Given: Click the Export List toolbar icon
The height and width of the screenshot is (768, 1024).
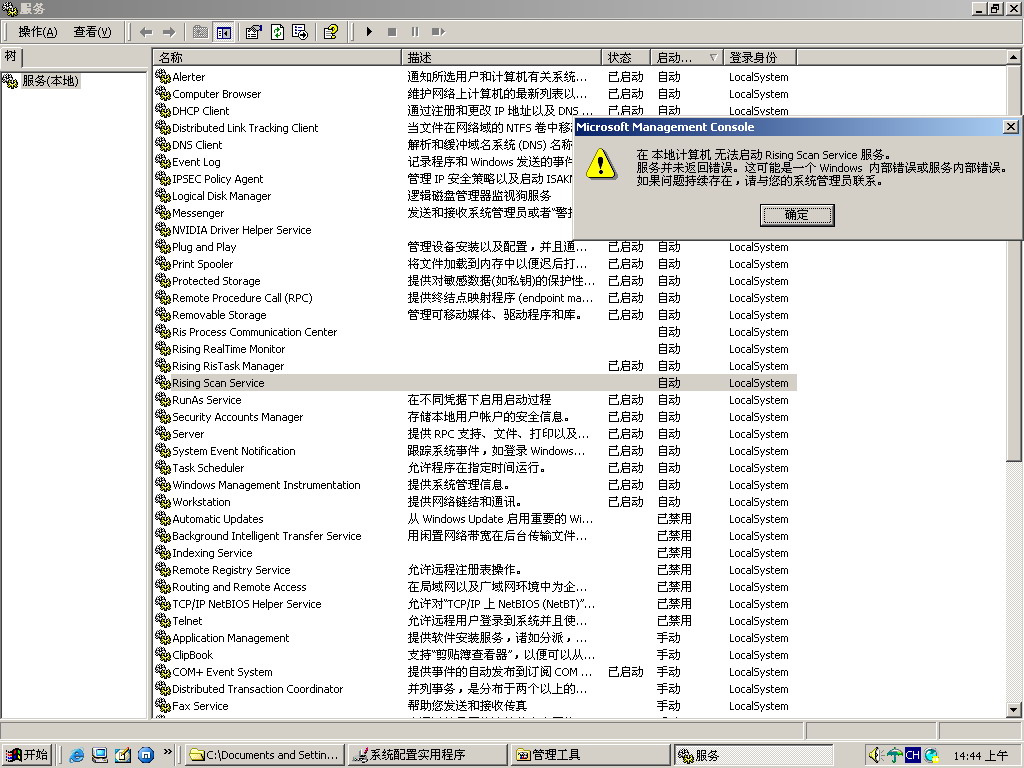Looking at the screenshot, I should [300, 32].
